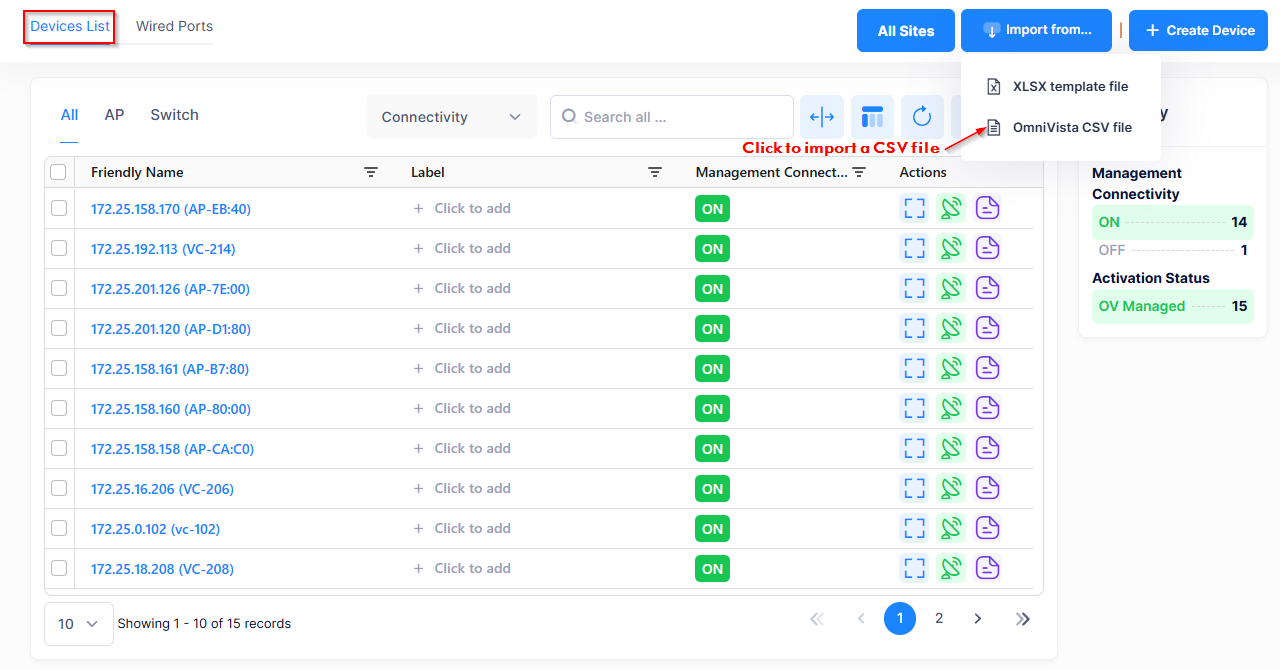Image resolution: width=1280 pixels, height=670 pixels.
Task: Select the Switch filter tab
Action: [174, 115]
